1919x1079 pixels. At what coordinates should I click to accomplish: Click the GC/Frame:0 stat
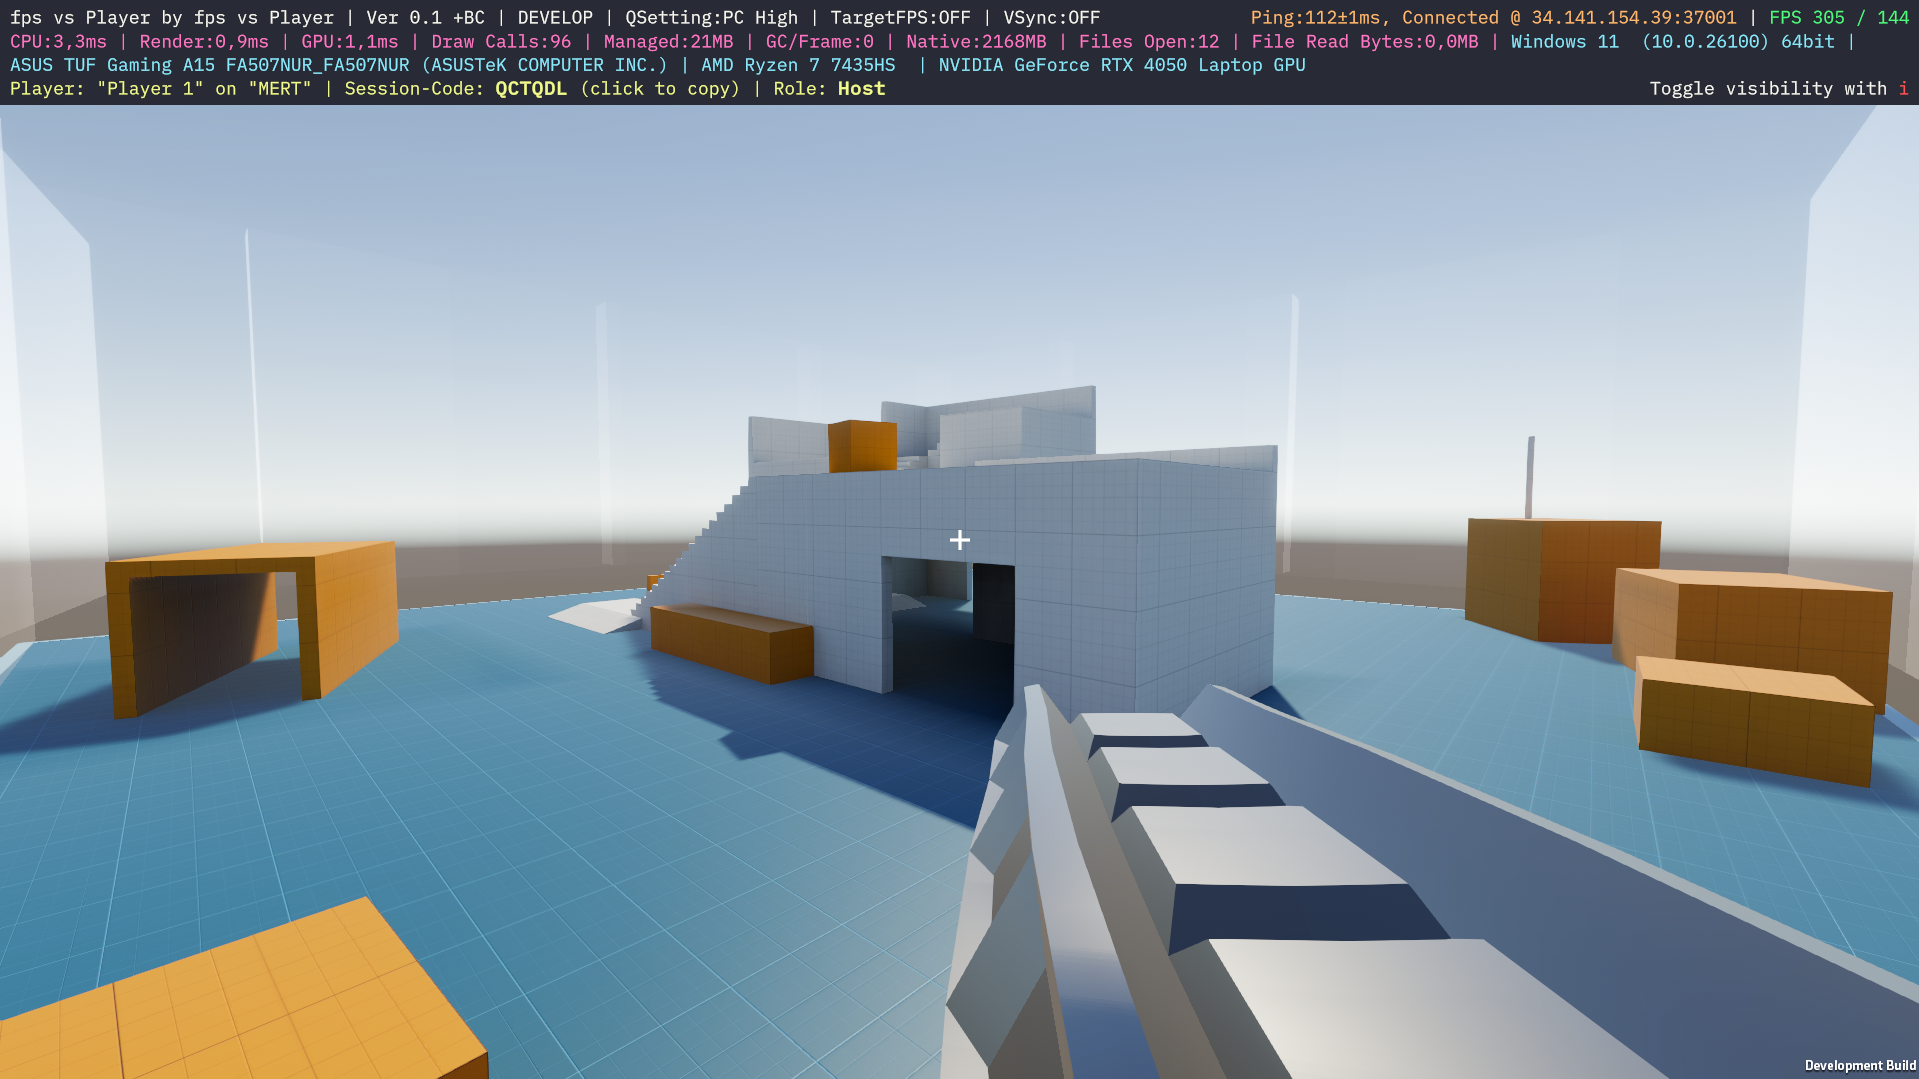[x=820, y=42]
